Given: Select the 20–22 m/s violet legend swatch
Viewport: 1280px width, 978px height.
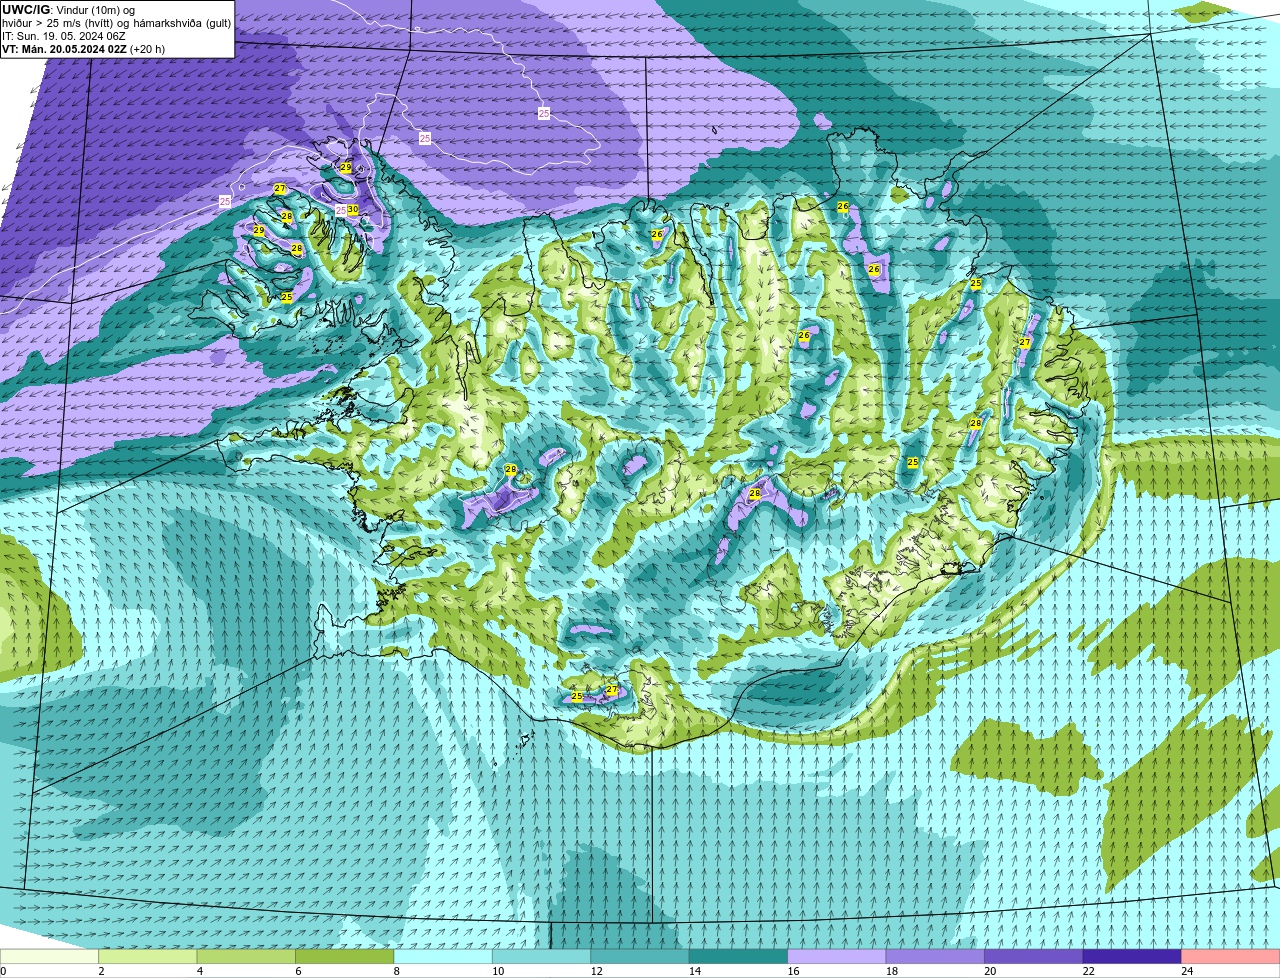Looking at the screenshot, I should click(1034, 956).
